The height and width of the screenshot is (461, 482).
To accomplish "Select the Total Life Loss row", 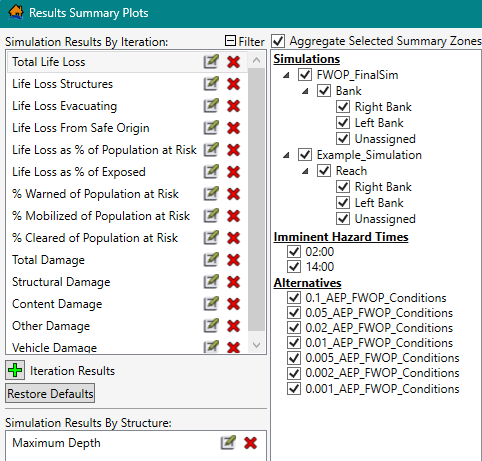I will click(x=127, y=62).
